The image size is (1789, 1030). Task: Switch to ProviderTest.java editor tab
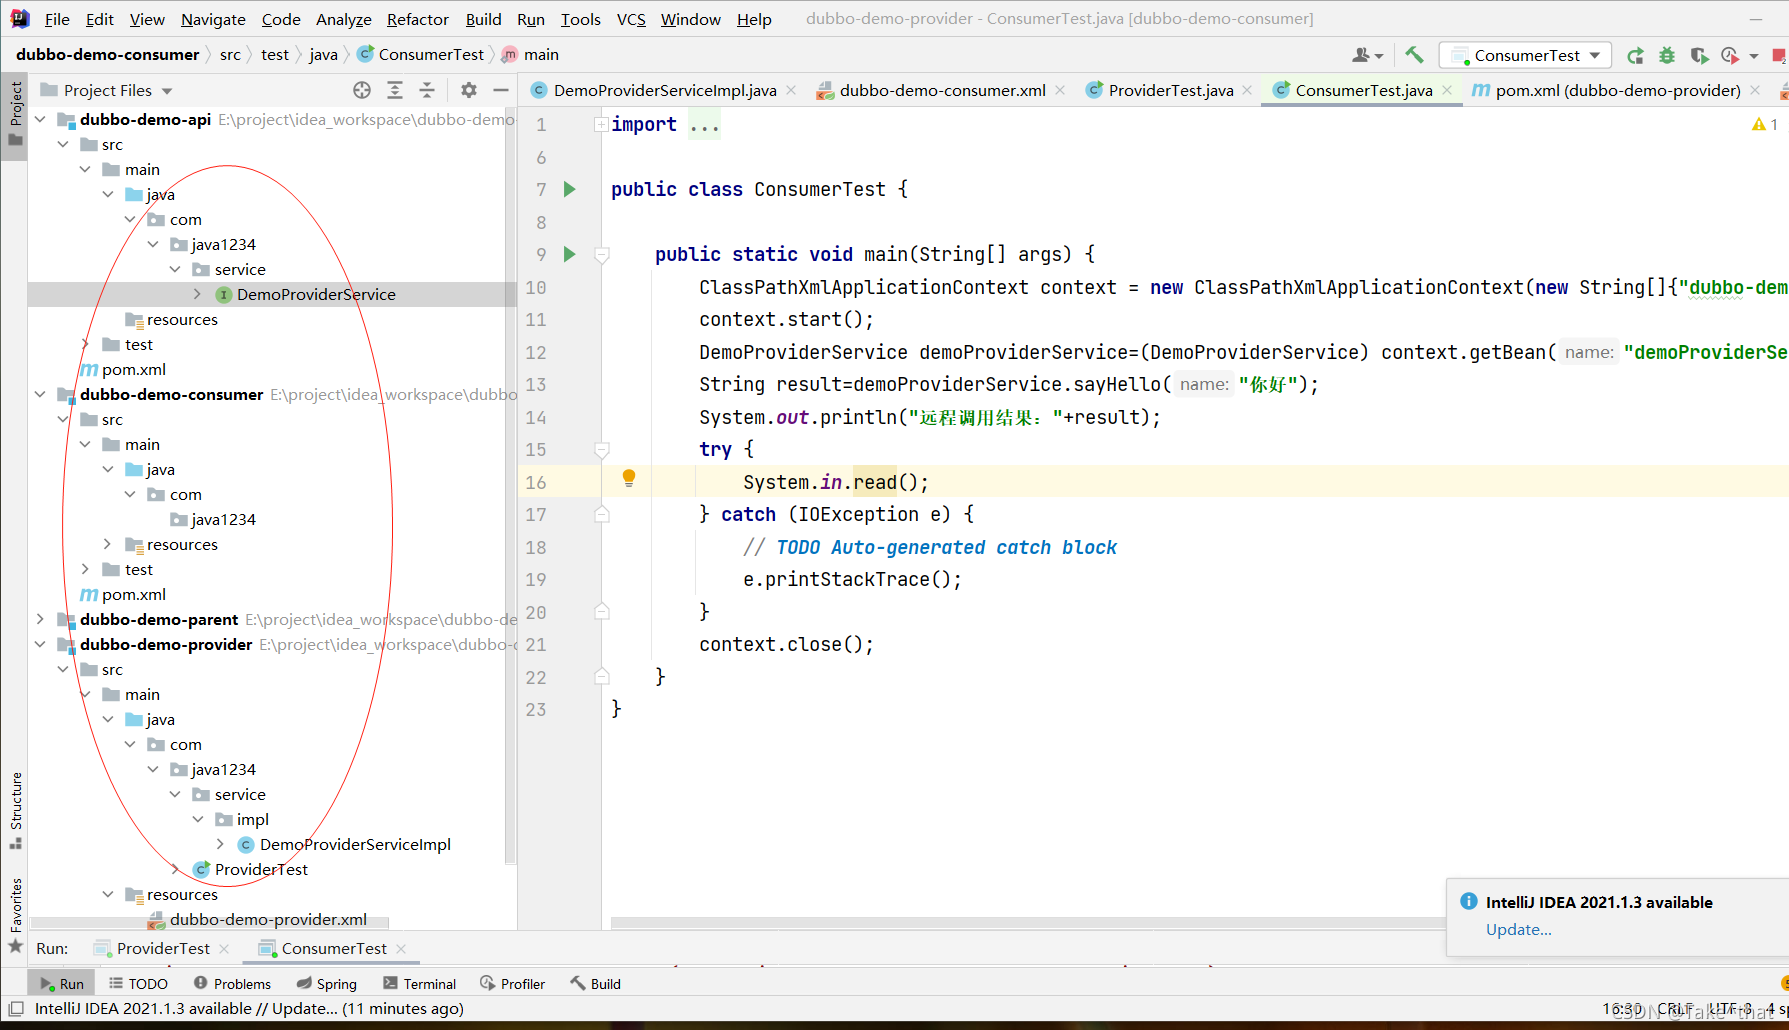tap(1170, 90)
